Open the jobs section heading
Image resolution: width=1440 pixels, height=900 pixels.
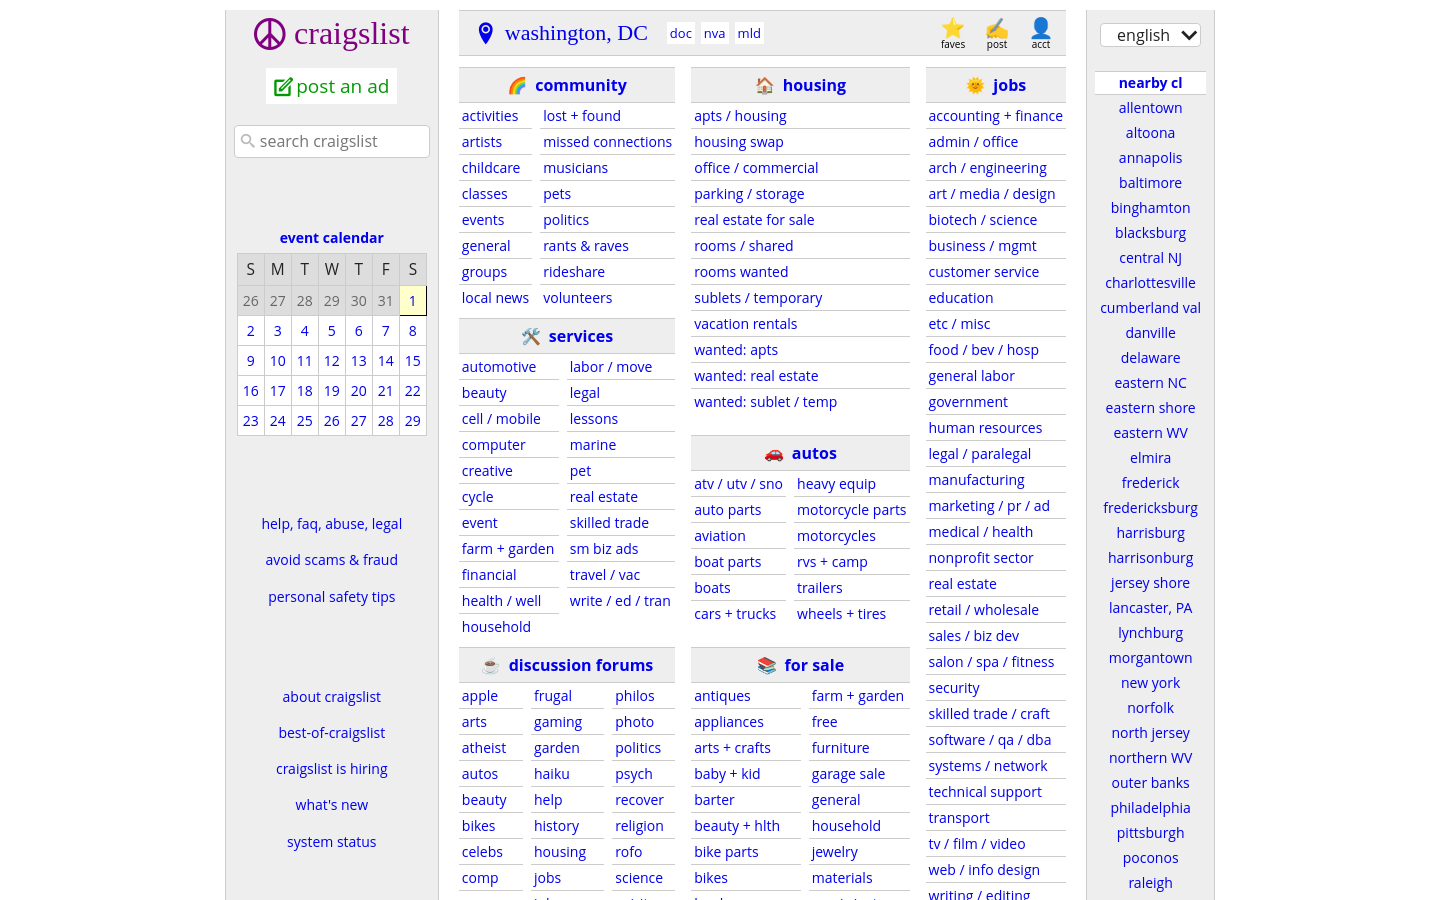(1010, 86)
